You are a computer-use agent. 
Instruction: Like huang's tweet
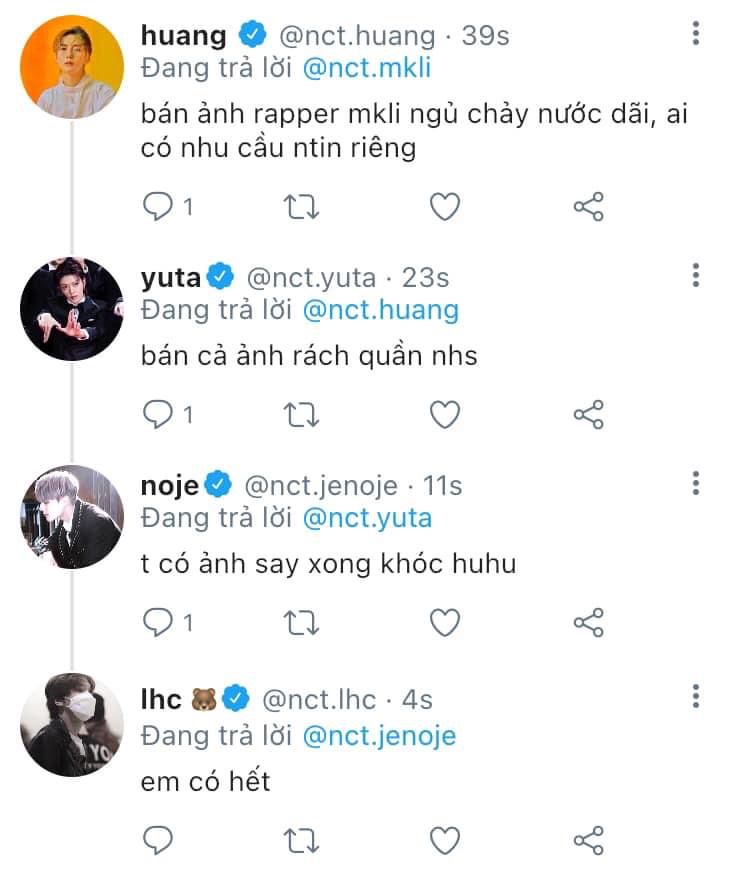click(x=444, y=207)
